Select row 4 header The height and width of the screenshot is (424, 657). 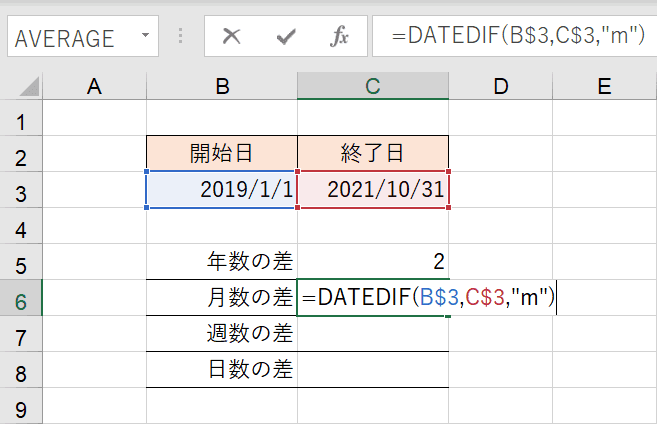[21, 226]
